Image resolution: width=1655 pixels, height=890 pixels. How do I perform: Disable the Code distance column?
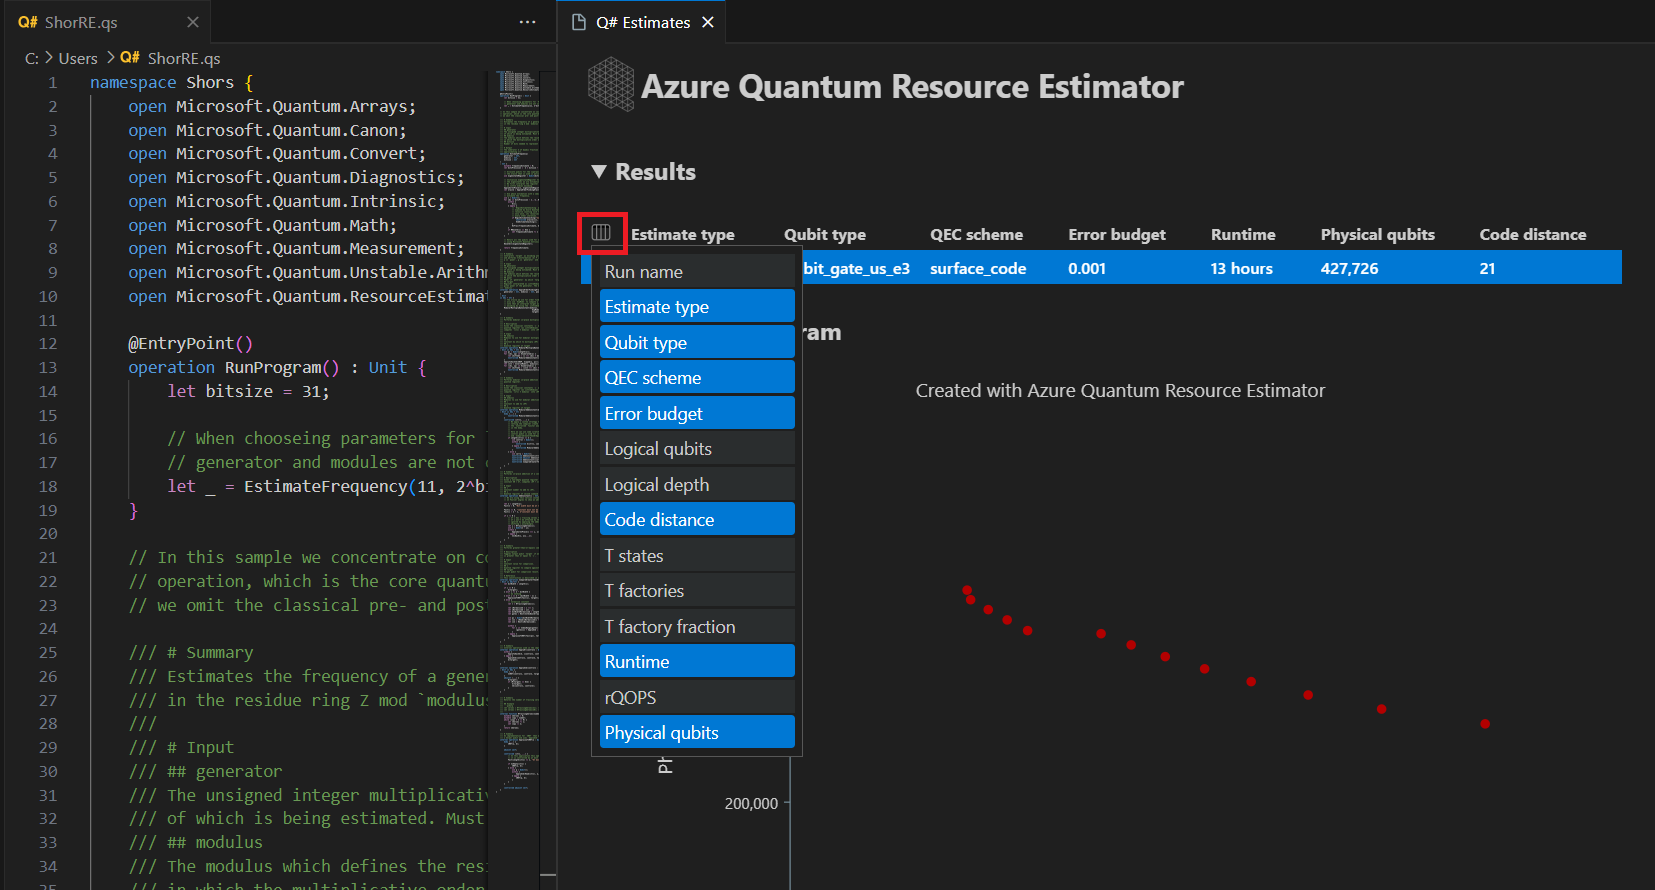pyautogui.click(x=697, y=520)
